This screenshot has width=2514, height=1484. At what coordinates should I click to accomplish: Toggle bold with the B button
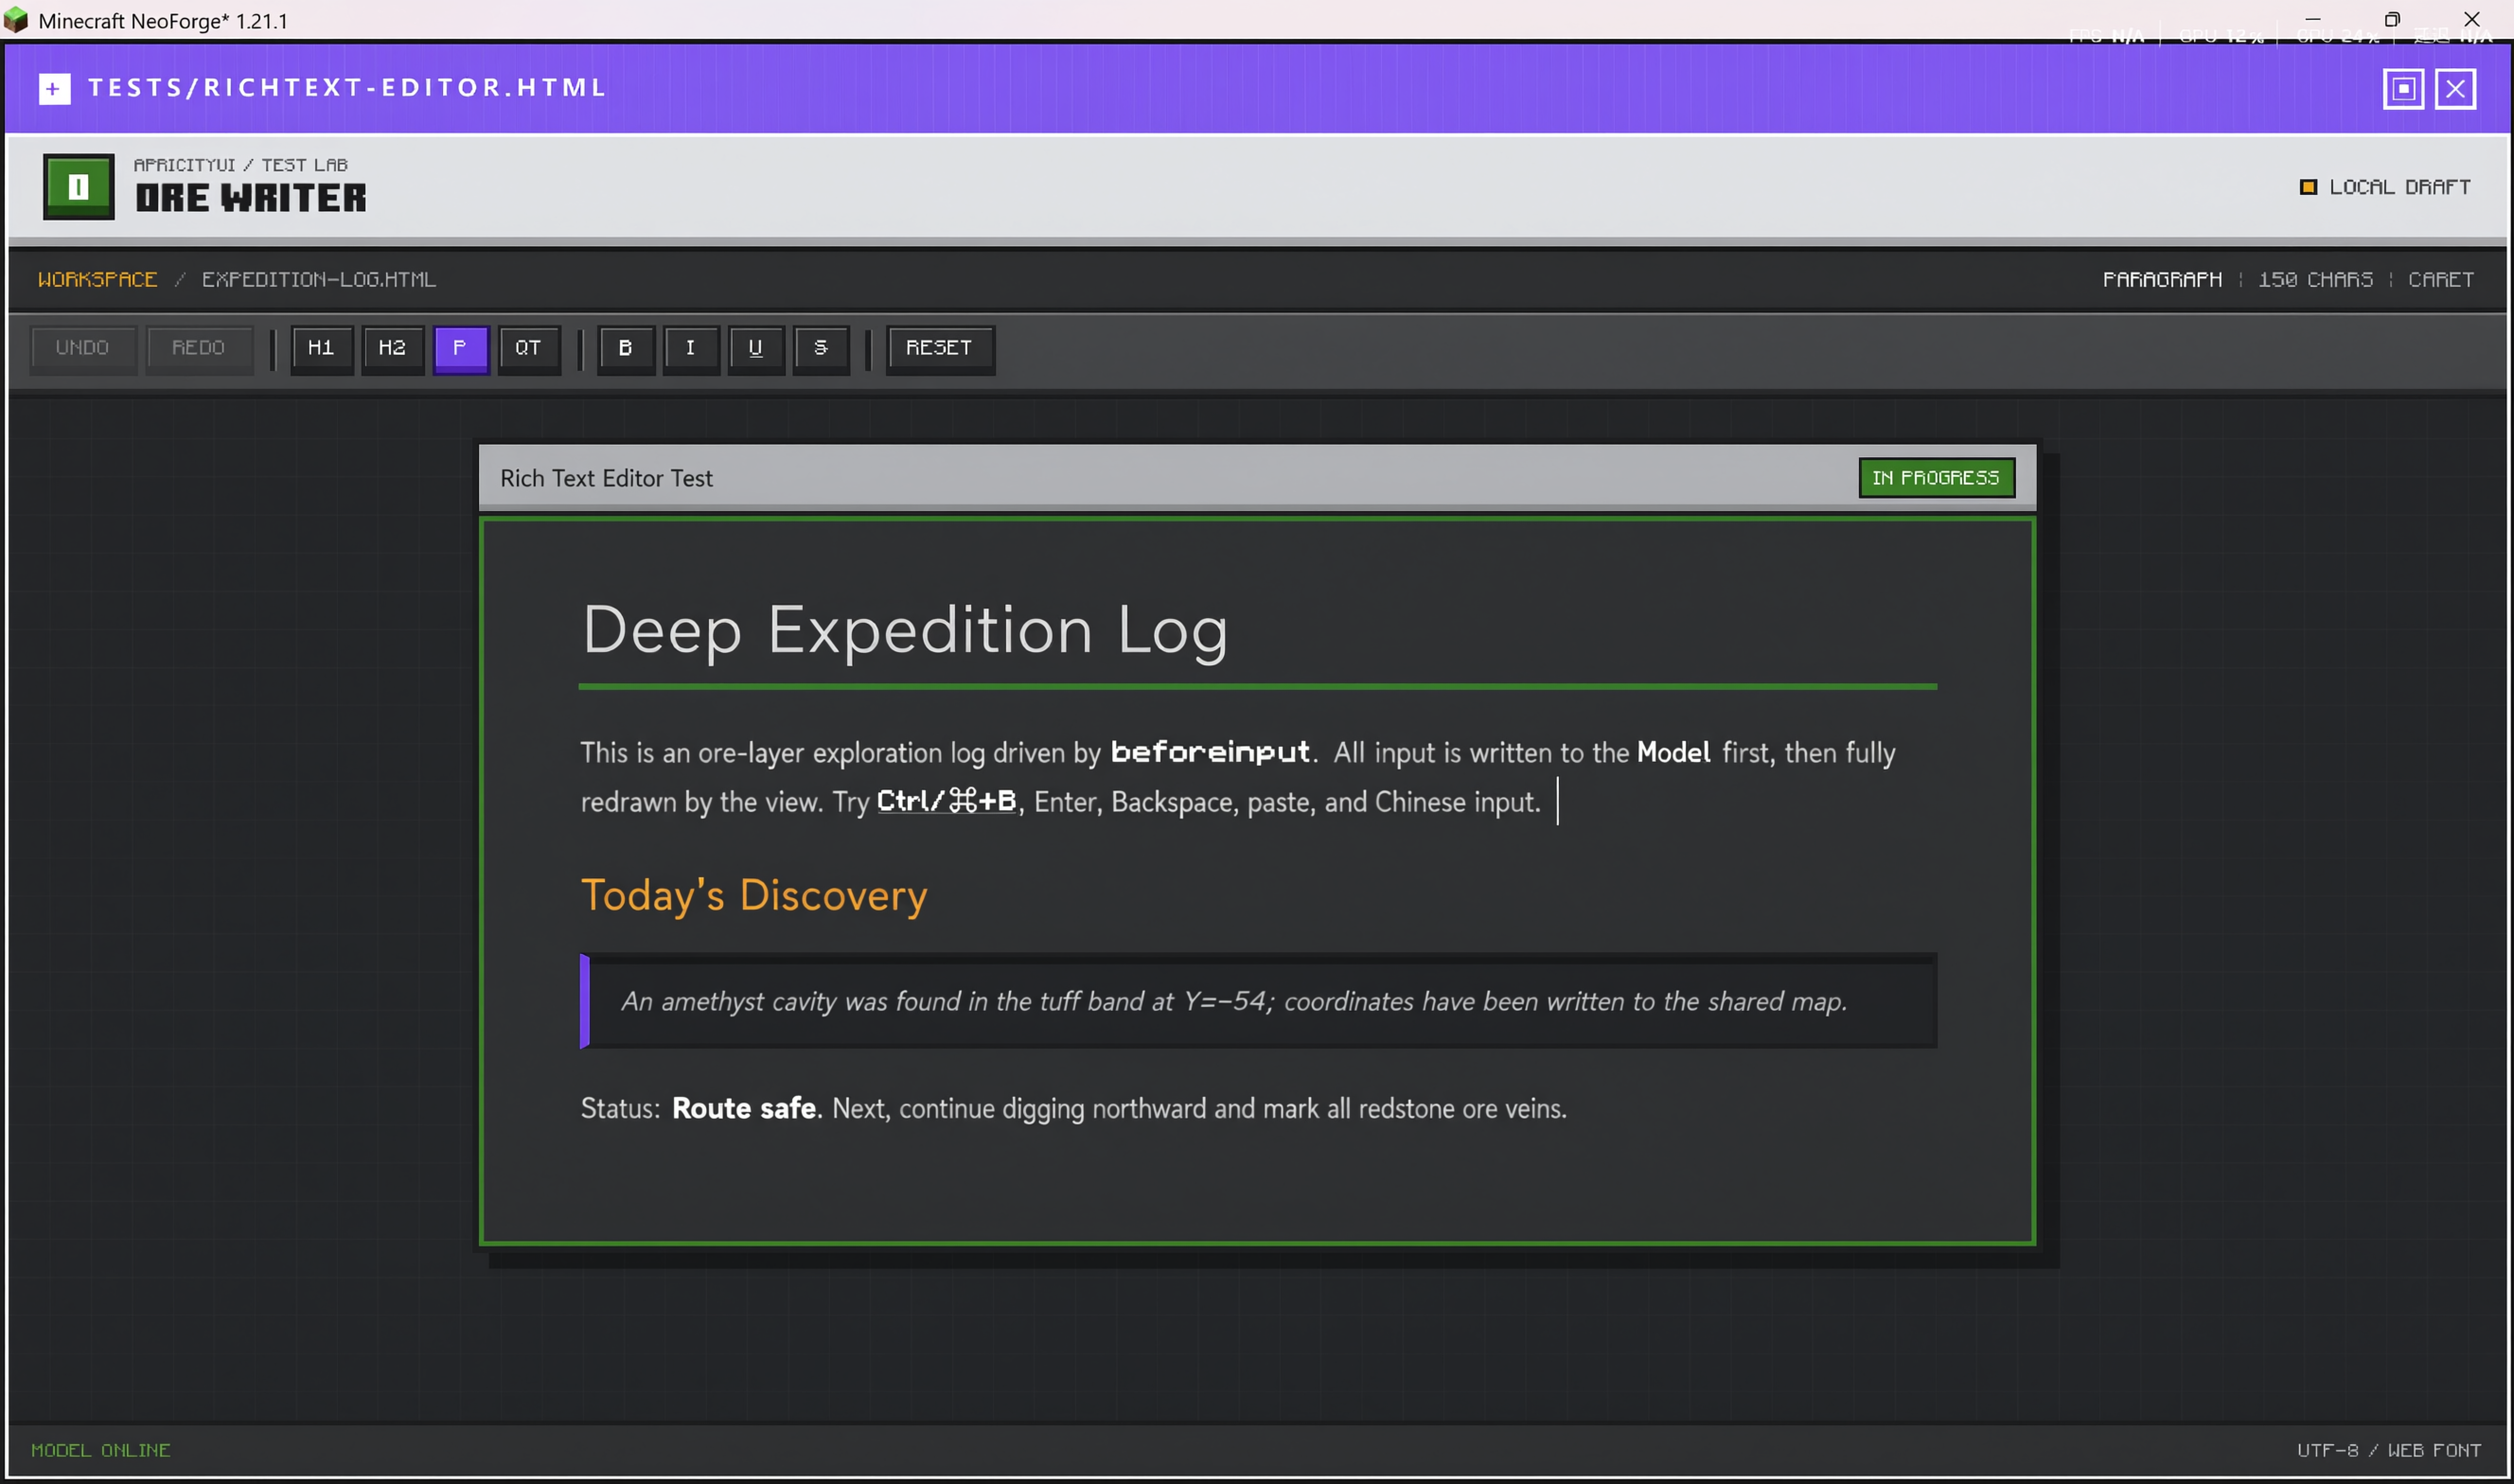[625, 348]
